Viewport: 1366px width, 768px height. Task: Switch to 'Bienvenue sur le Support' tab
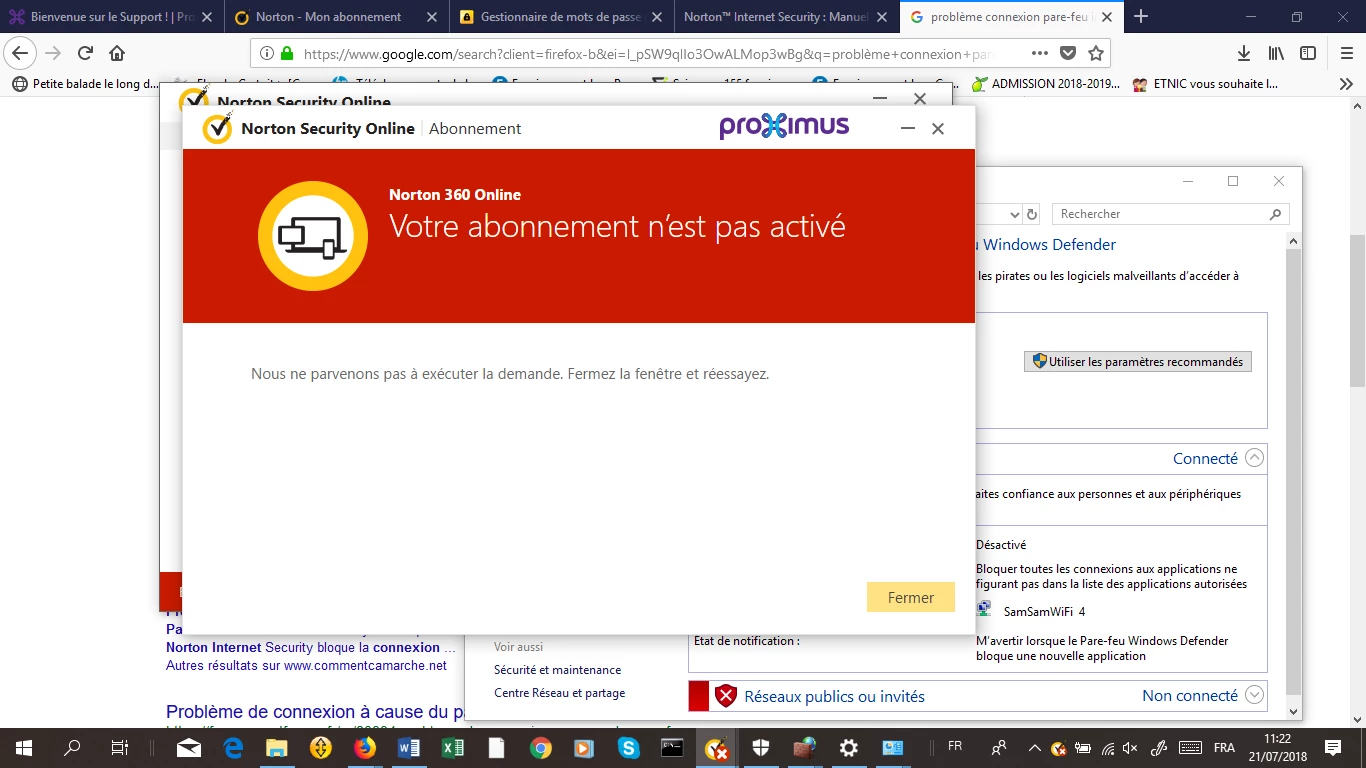(x=111, y=17)
